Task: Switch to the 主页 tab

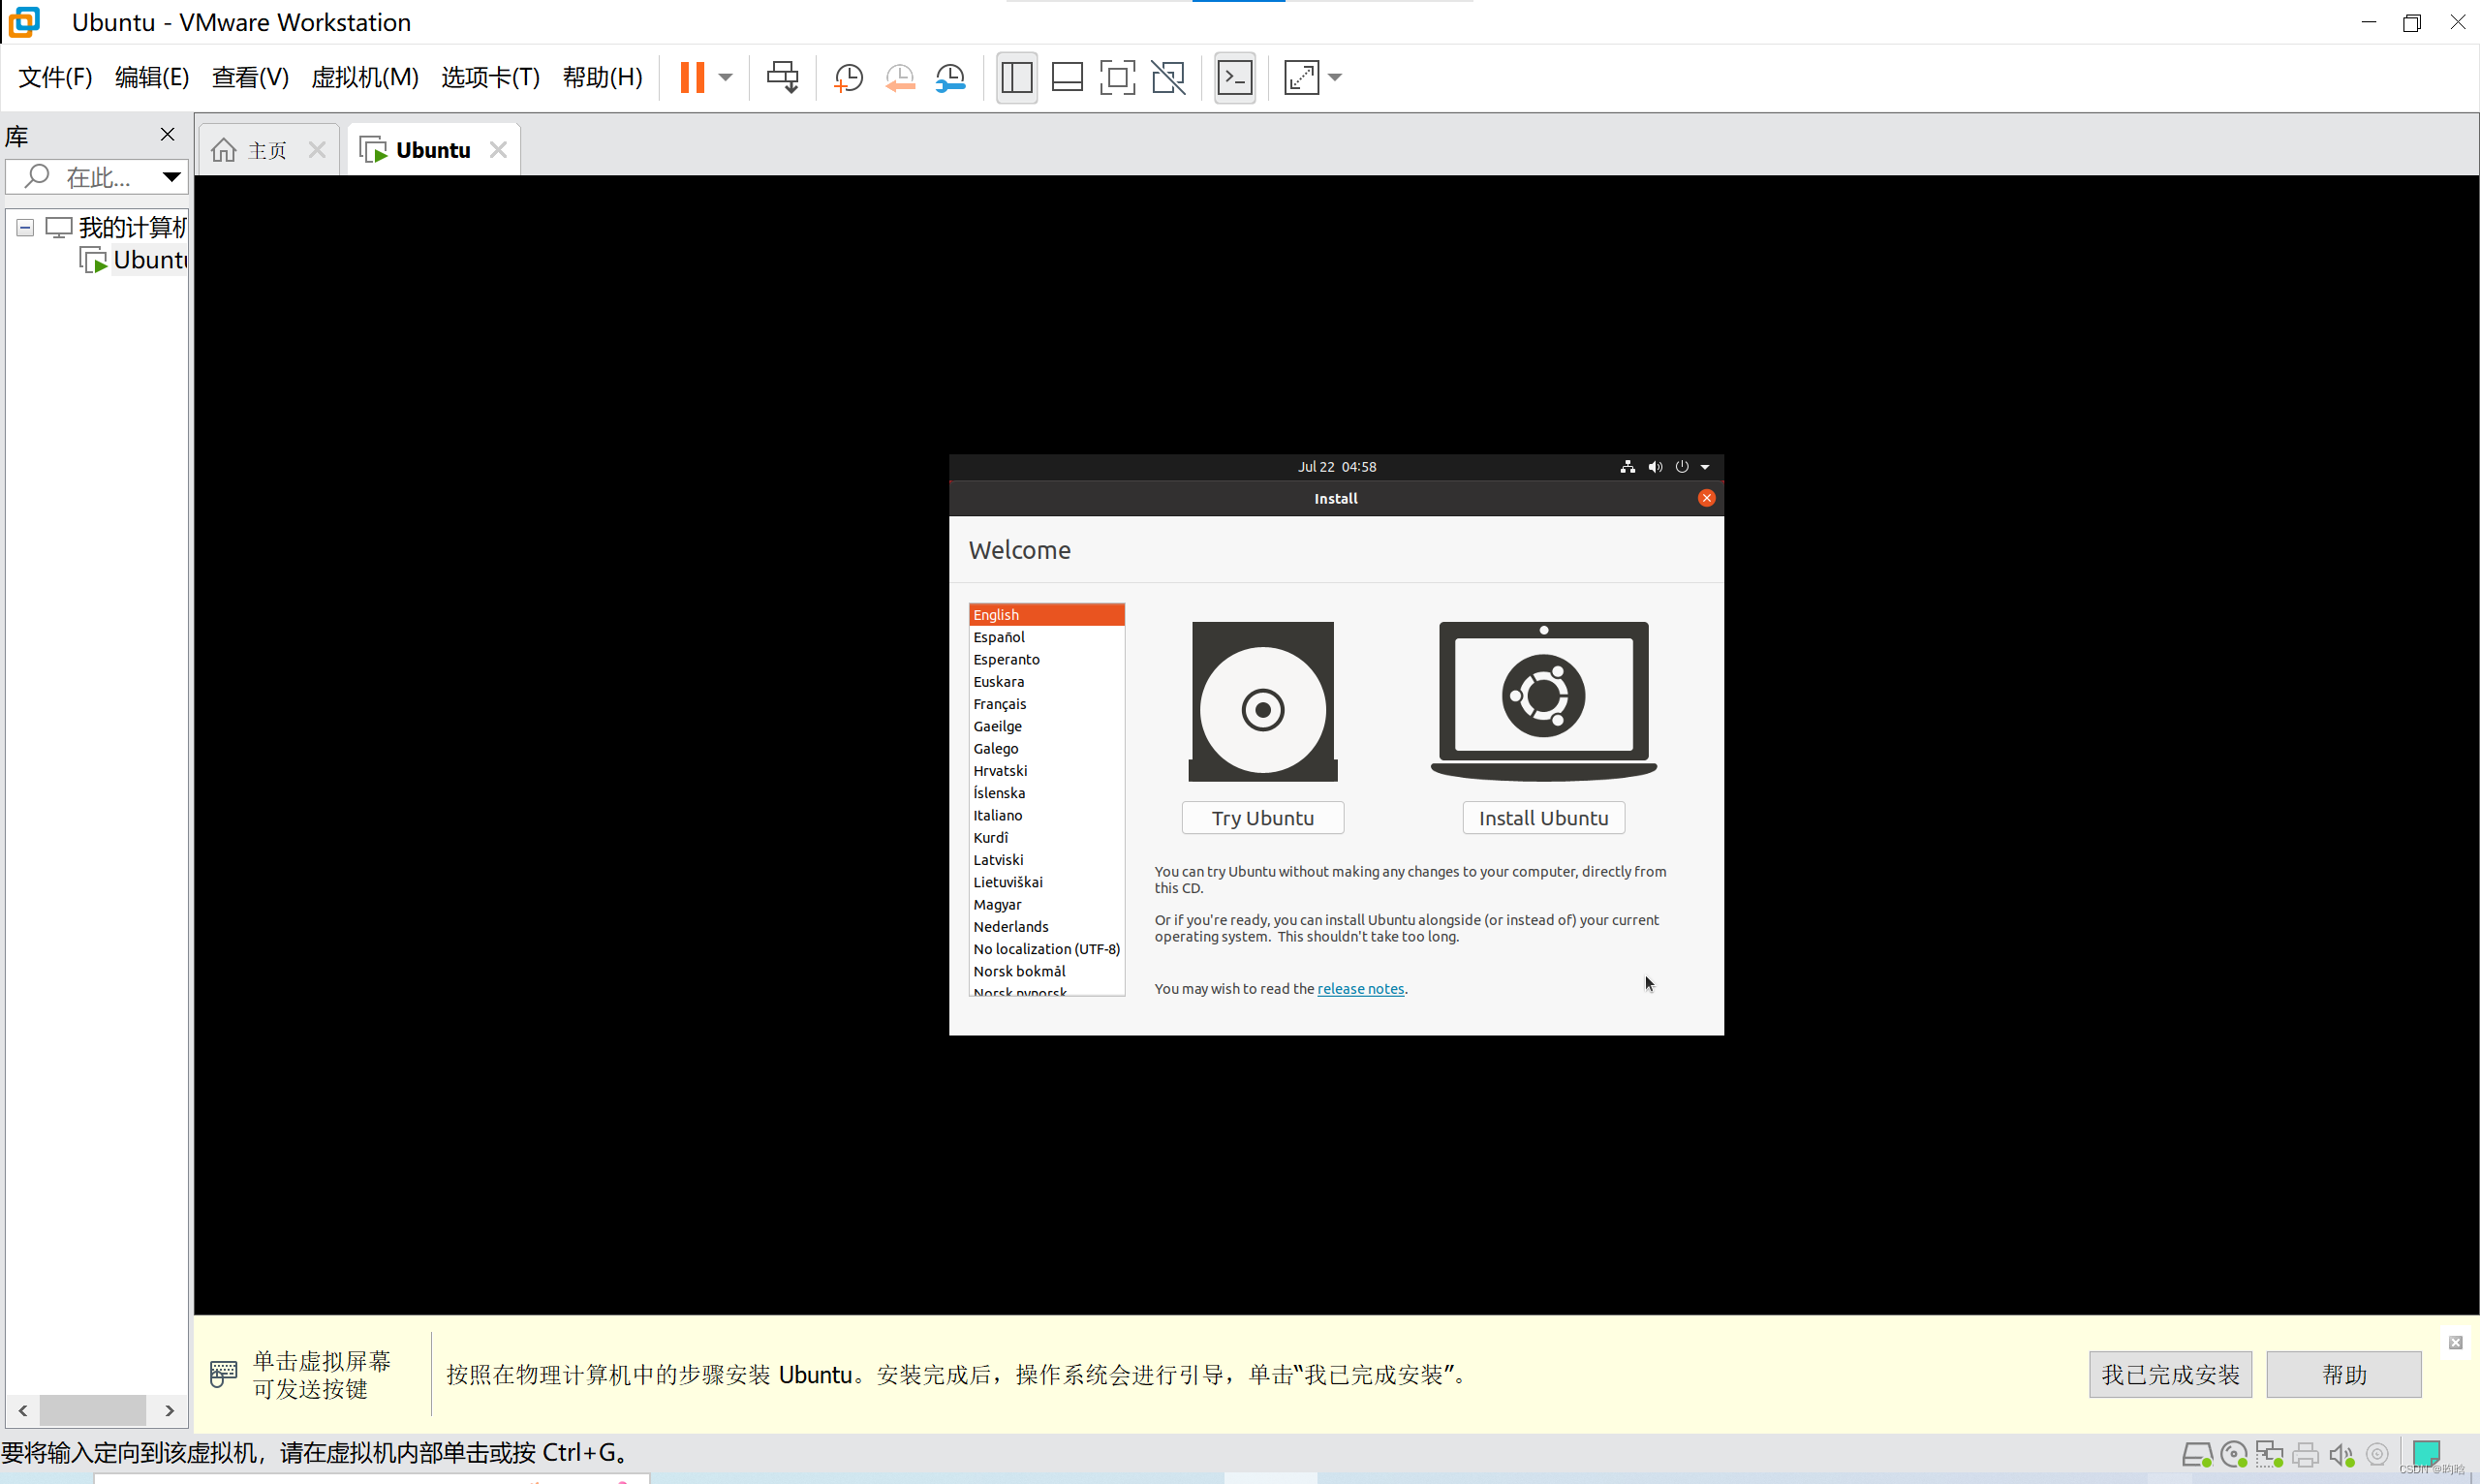Action: 265,148
